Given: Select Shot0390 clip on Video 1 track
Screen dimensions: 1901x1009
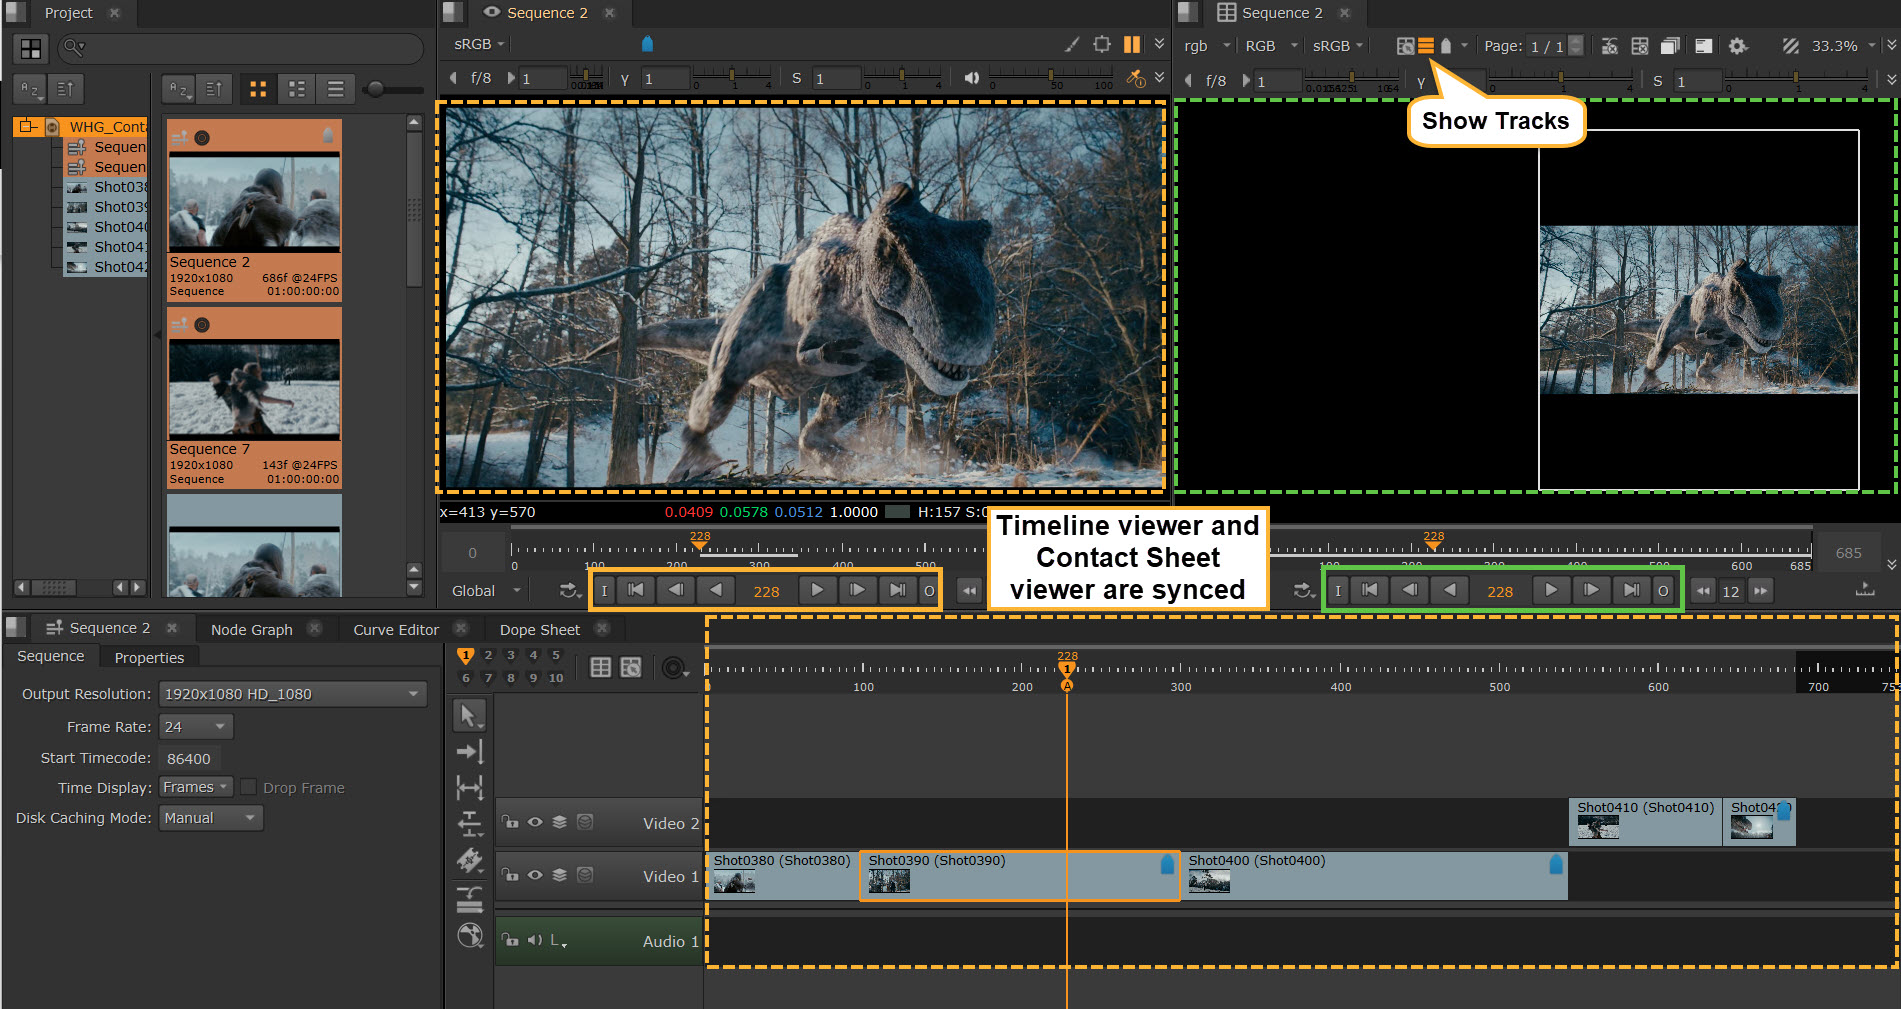Looking at the screenshot, I should click(1020, 875).
